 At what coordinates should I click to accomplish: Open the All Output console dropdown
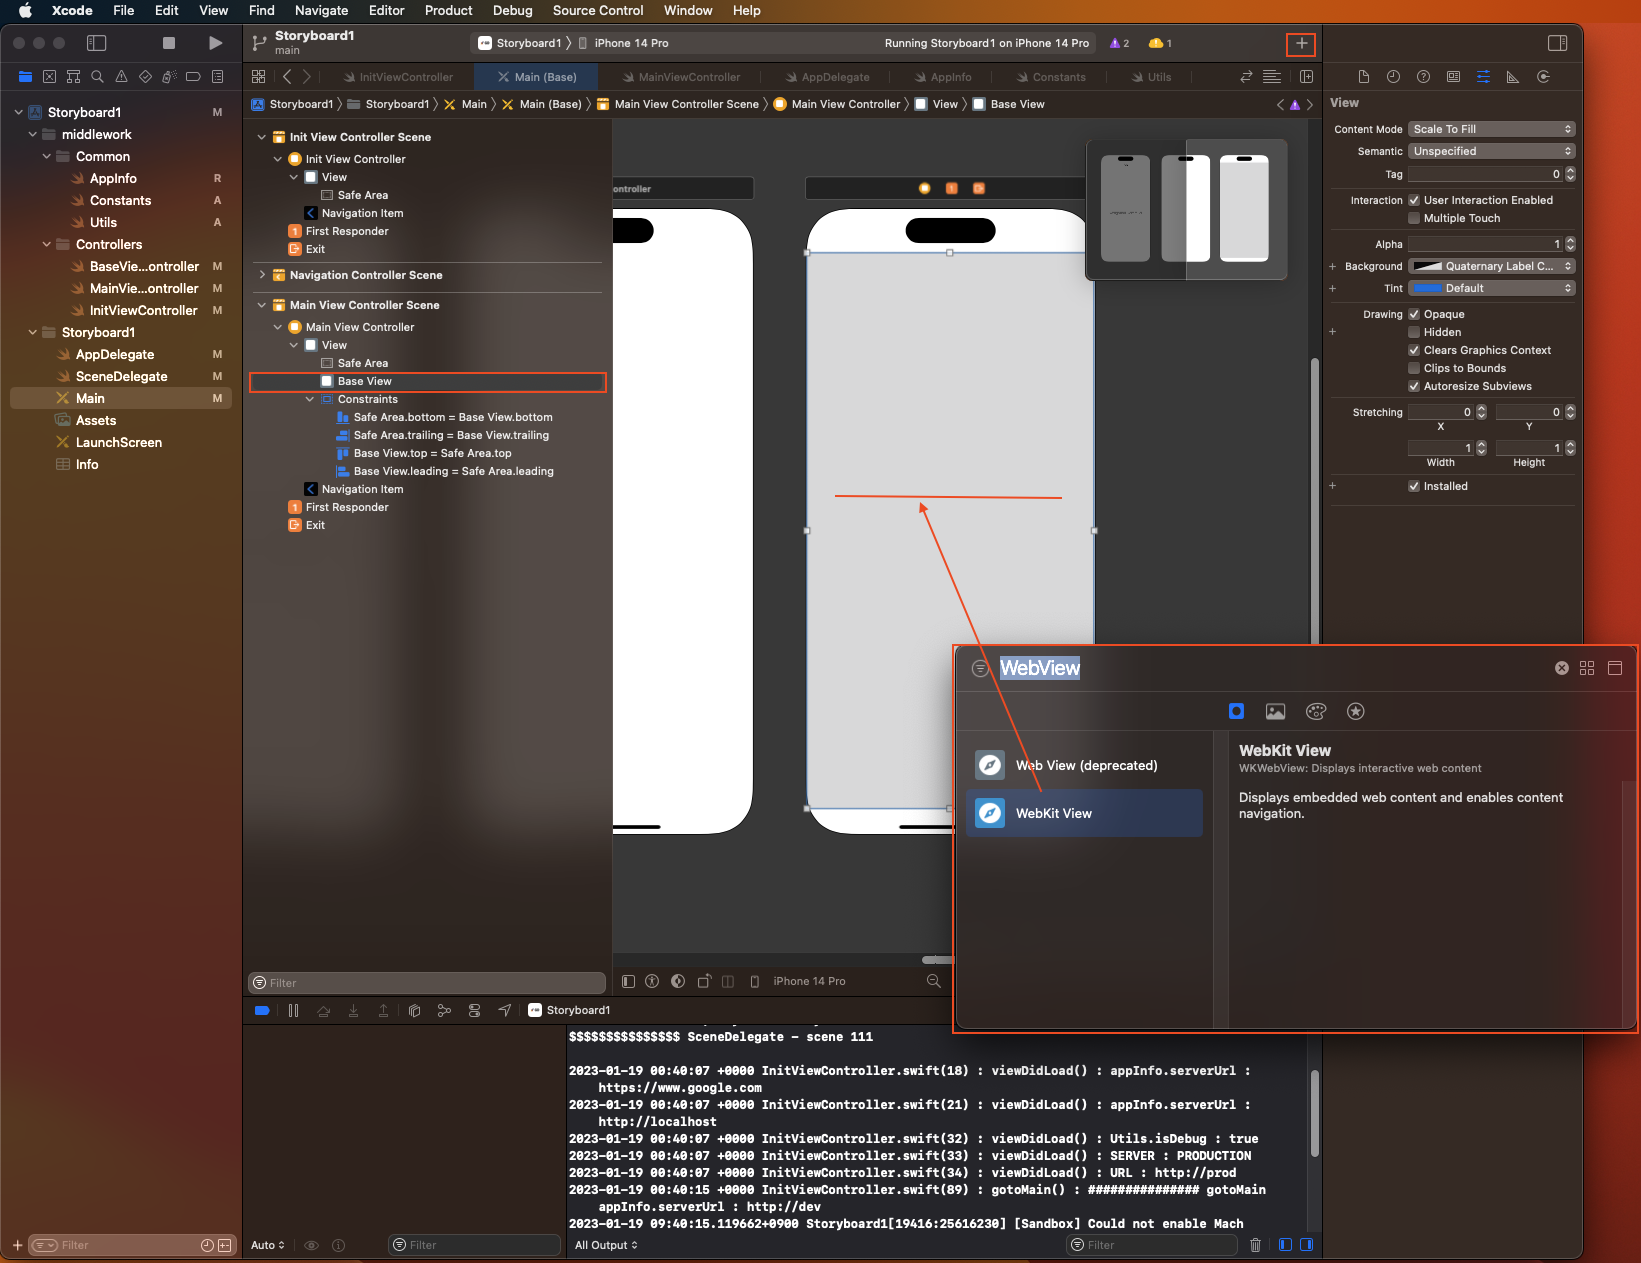pos(606,1245)
